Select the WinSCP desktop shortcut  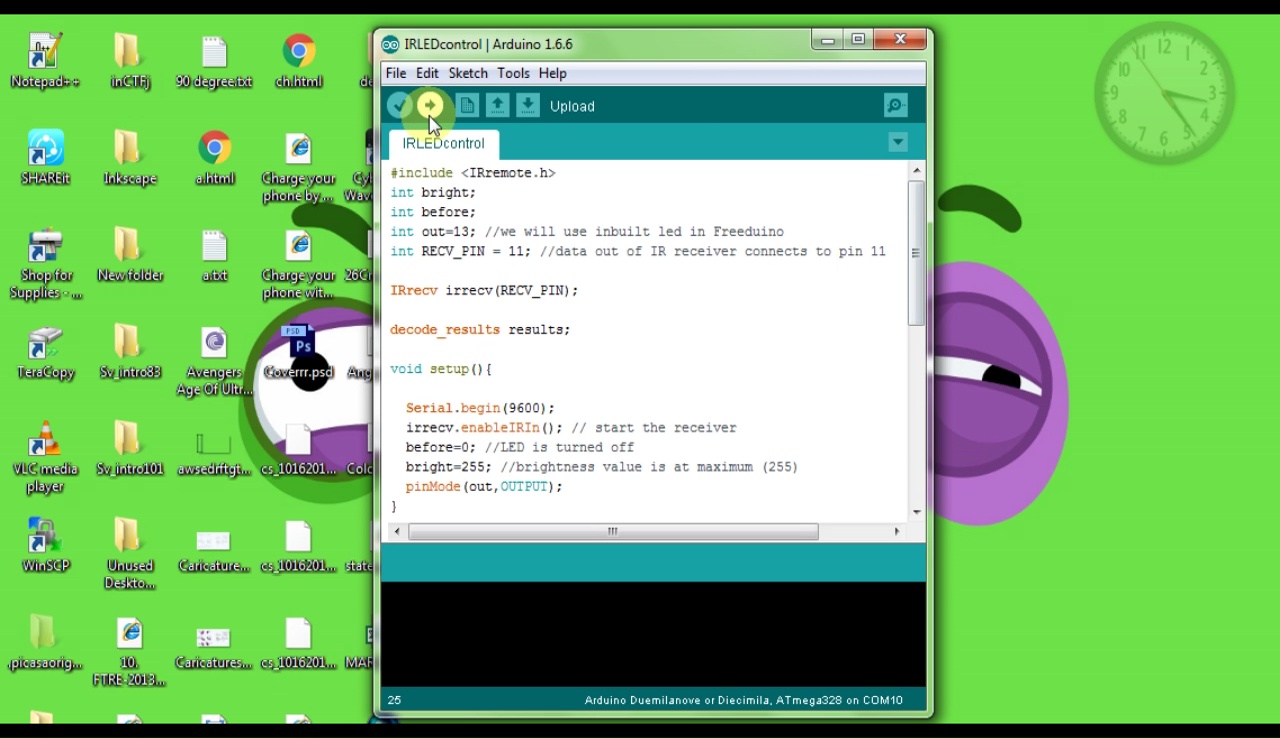coord(46,545)
